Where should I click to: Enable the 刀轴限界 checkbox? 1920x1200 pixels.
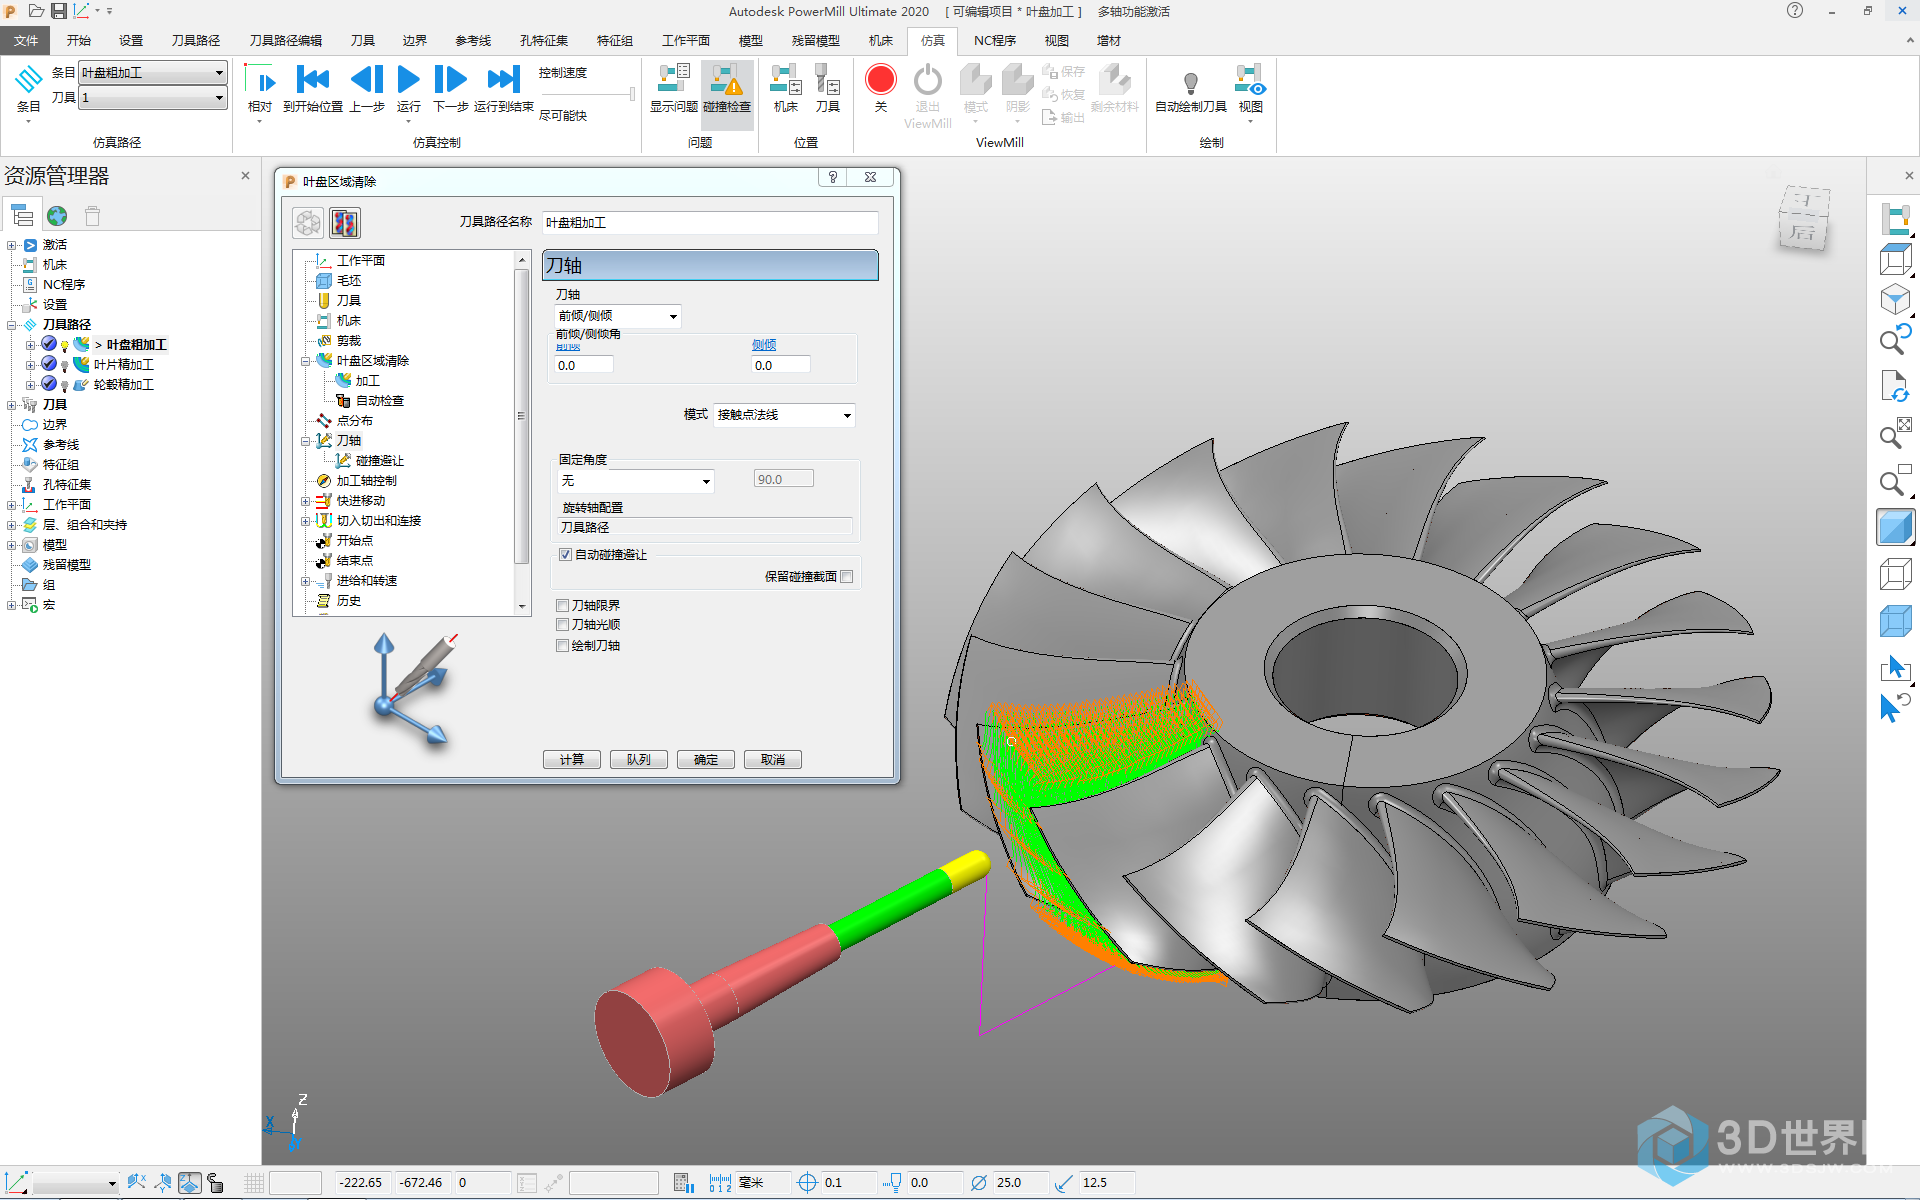coord(563,605)
